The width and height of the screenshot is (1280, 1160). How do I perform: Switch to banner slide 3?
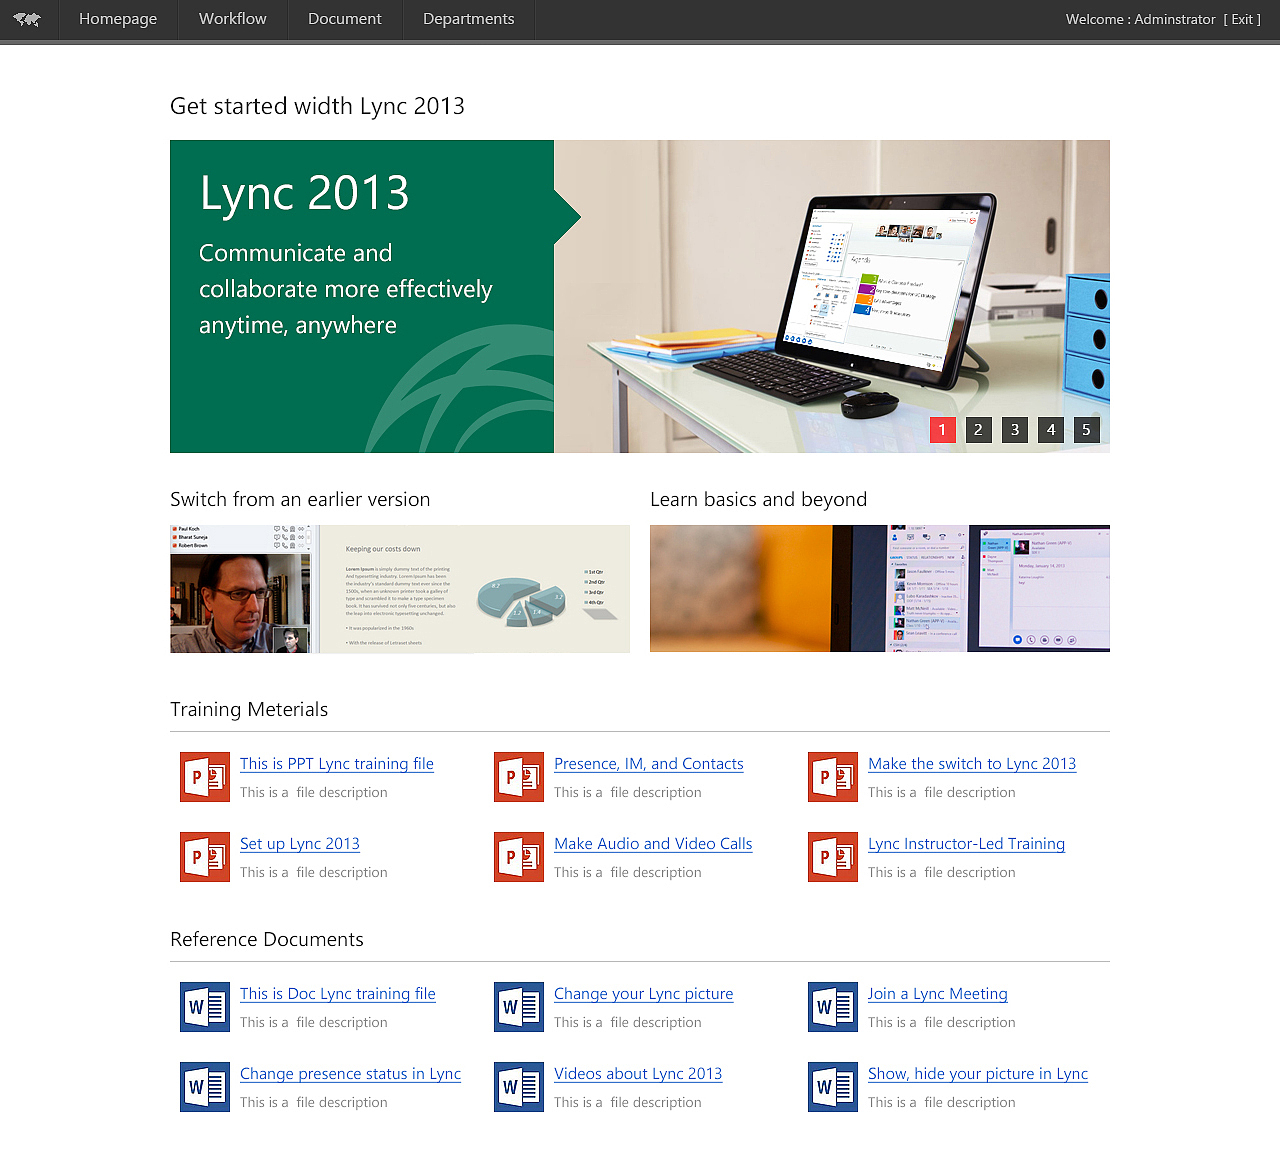[x=1014, y=430]
